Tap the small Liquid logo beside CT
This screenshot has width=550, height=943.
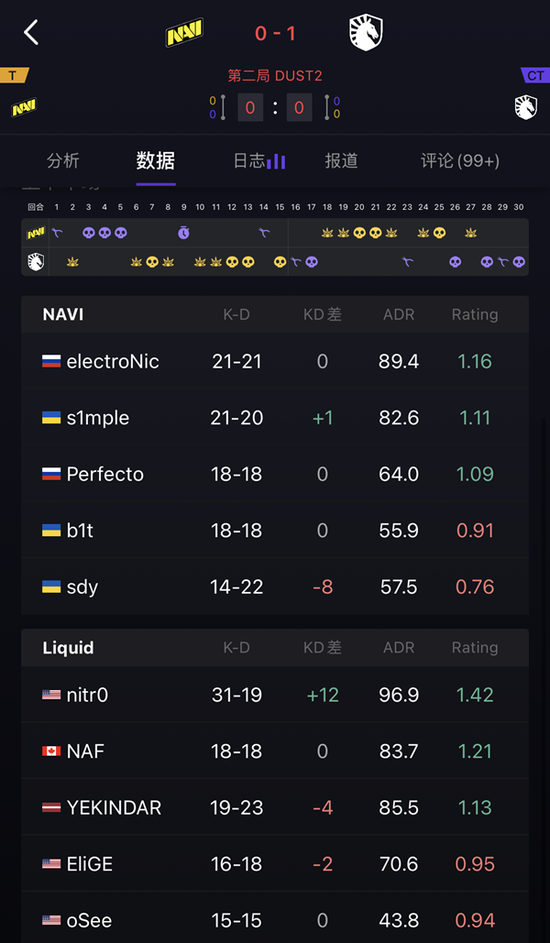[526, 108]
